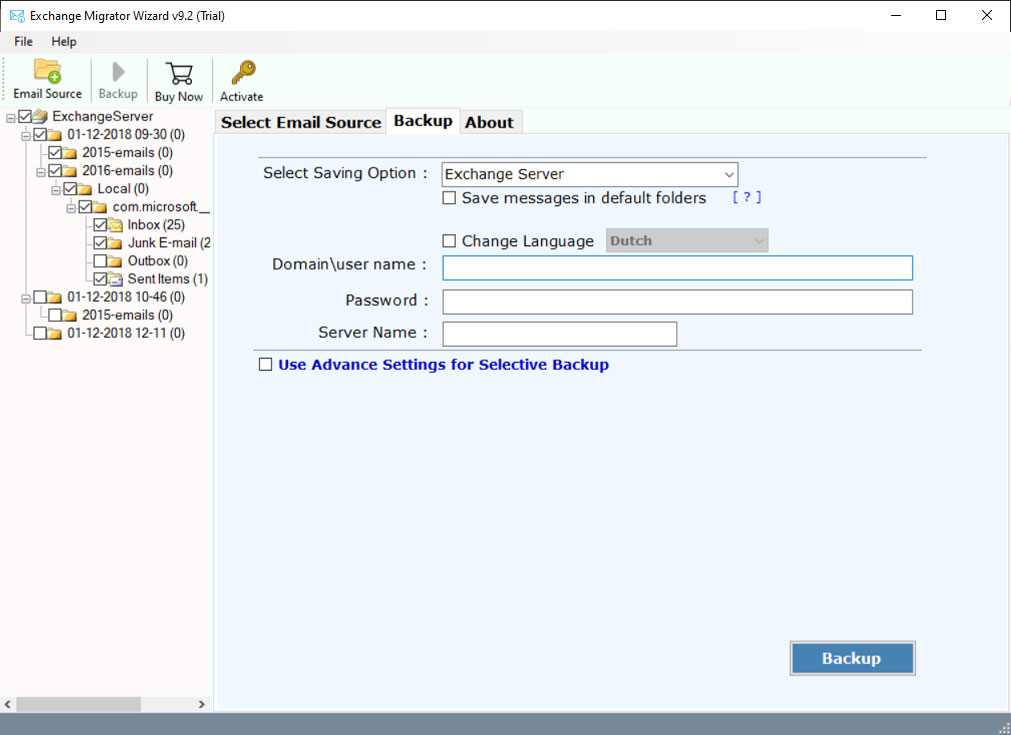Uncheck the Inbox (25) checkbox
Image resolution: width=1011 pixels, height=735 pixels.
tap(100, 225)
